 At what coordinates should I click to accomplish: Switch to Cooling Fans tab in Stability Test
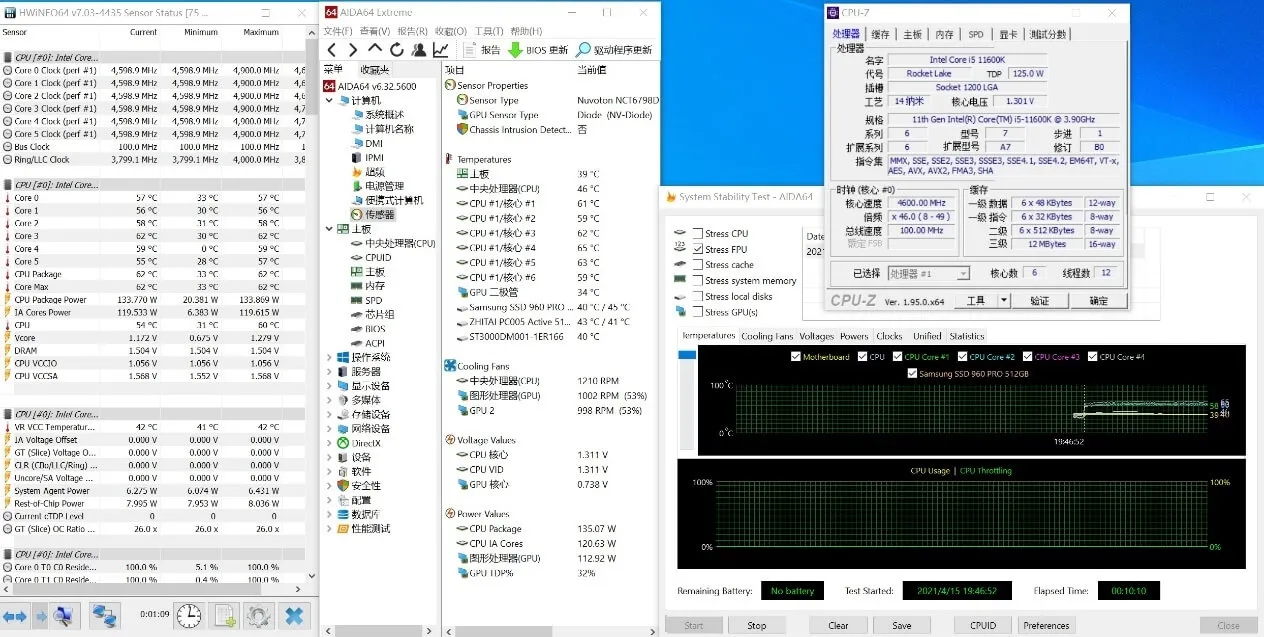click(x=767, y=336)
